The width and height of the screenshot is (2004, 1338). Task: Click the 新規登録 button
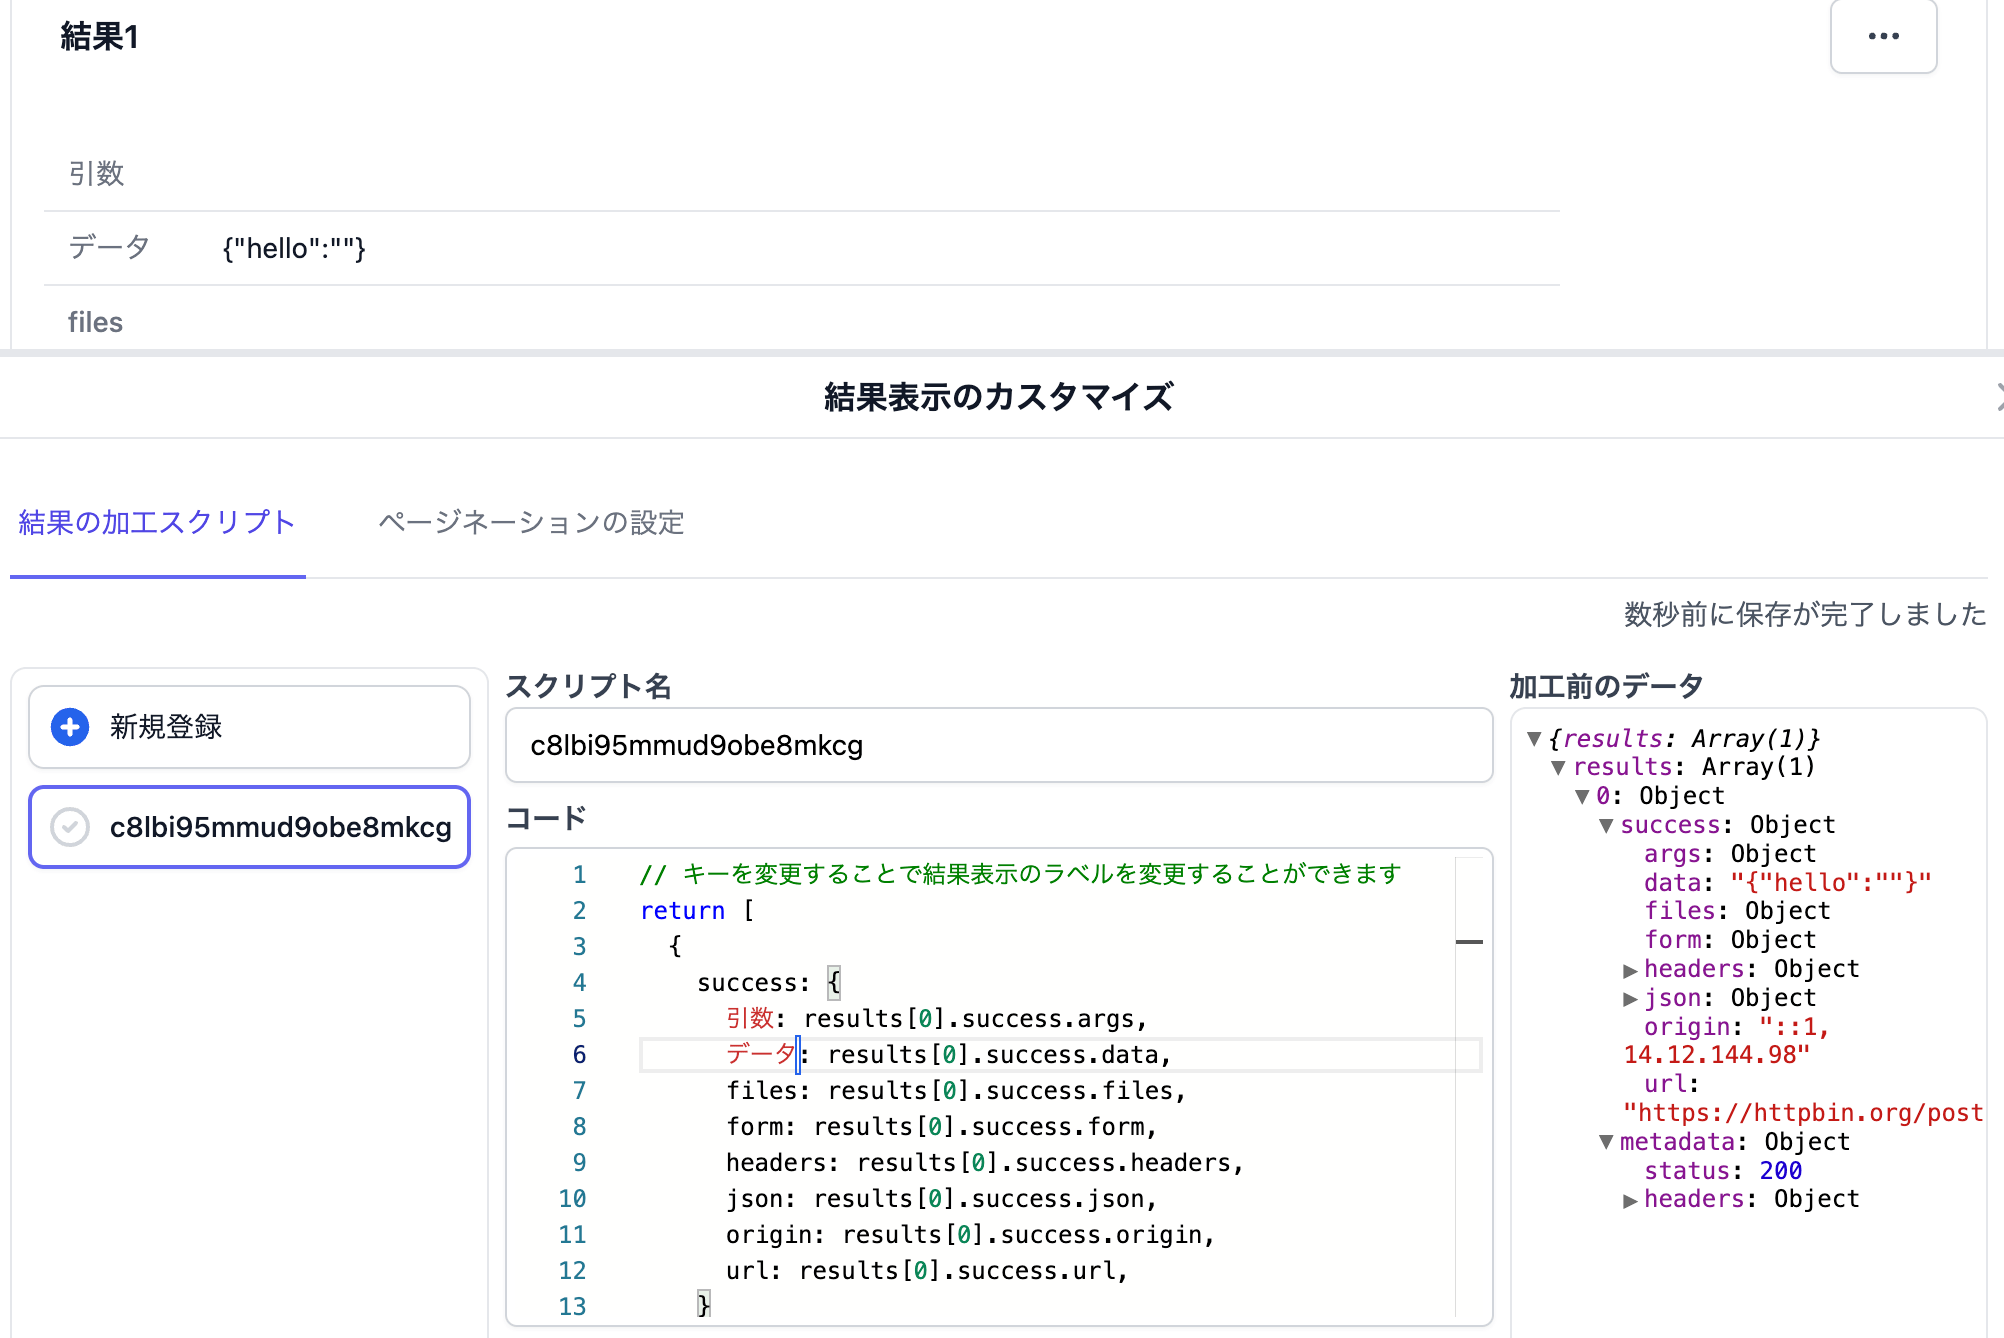(250, 727)
